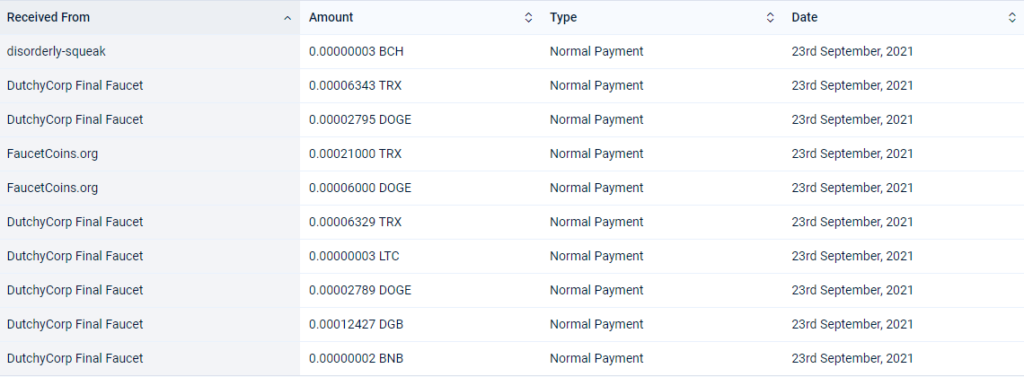This screenshot has height=377, width=1024.
Task: Select the 0.00006329 TRX amount
Action: pos(355,222)
